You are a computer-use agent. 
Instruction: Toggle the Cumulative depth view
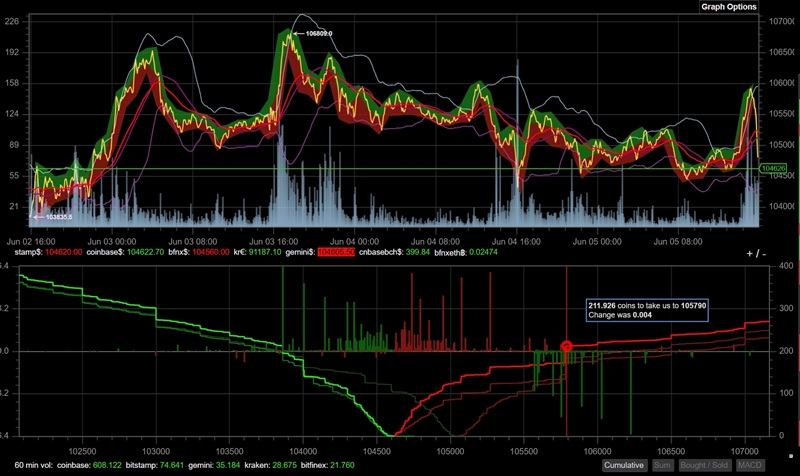pyautogui.click(x=625, y=466)
